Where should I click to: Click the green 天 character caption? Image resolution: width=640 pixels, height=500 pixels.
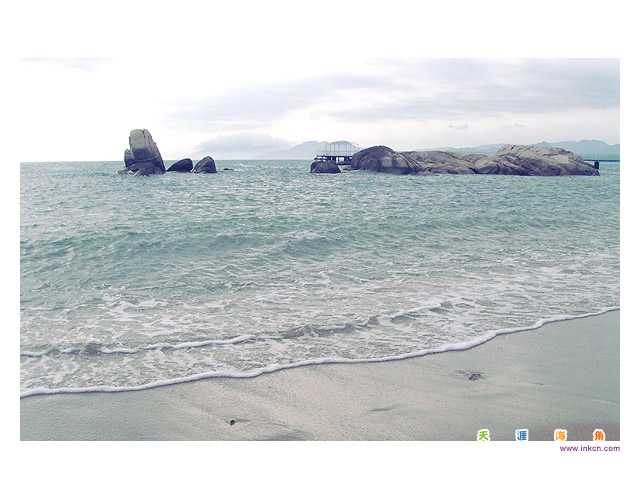pyautogui.click(x=483, y=435)
